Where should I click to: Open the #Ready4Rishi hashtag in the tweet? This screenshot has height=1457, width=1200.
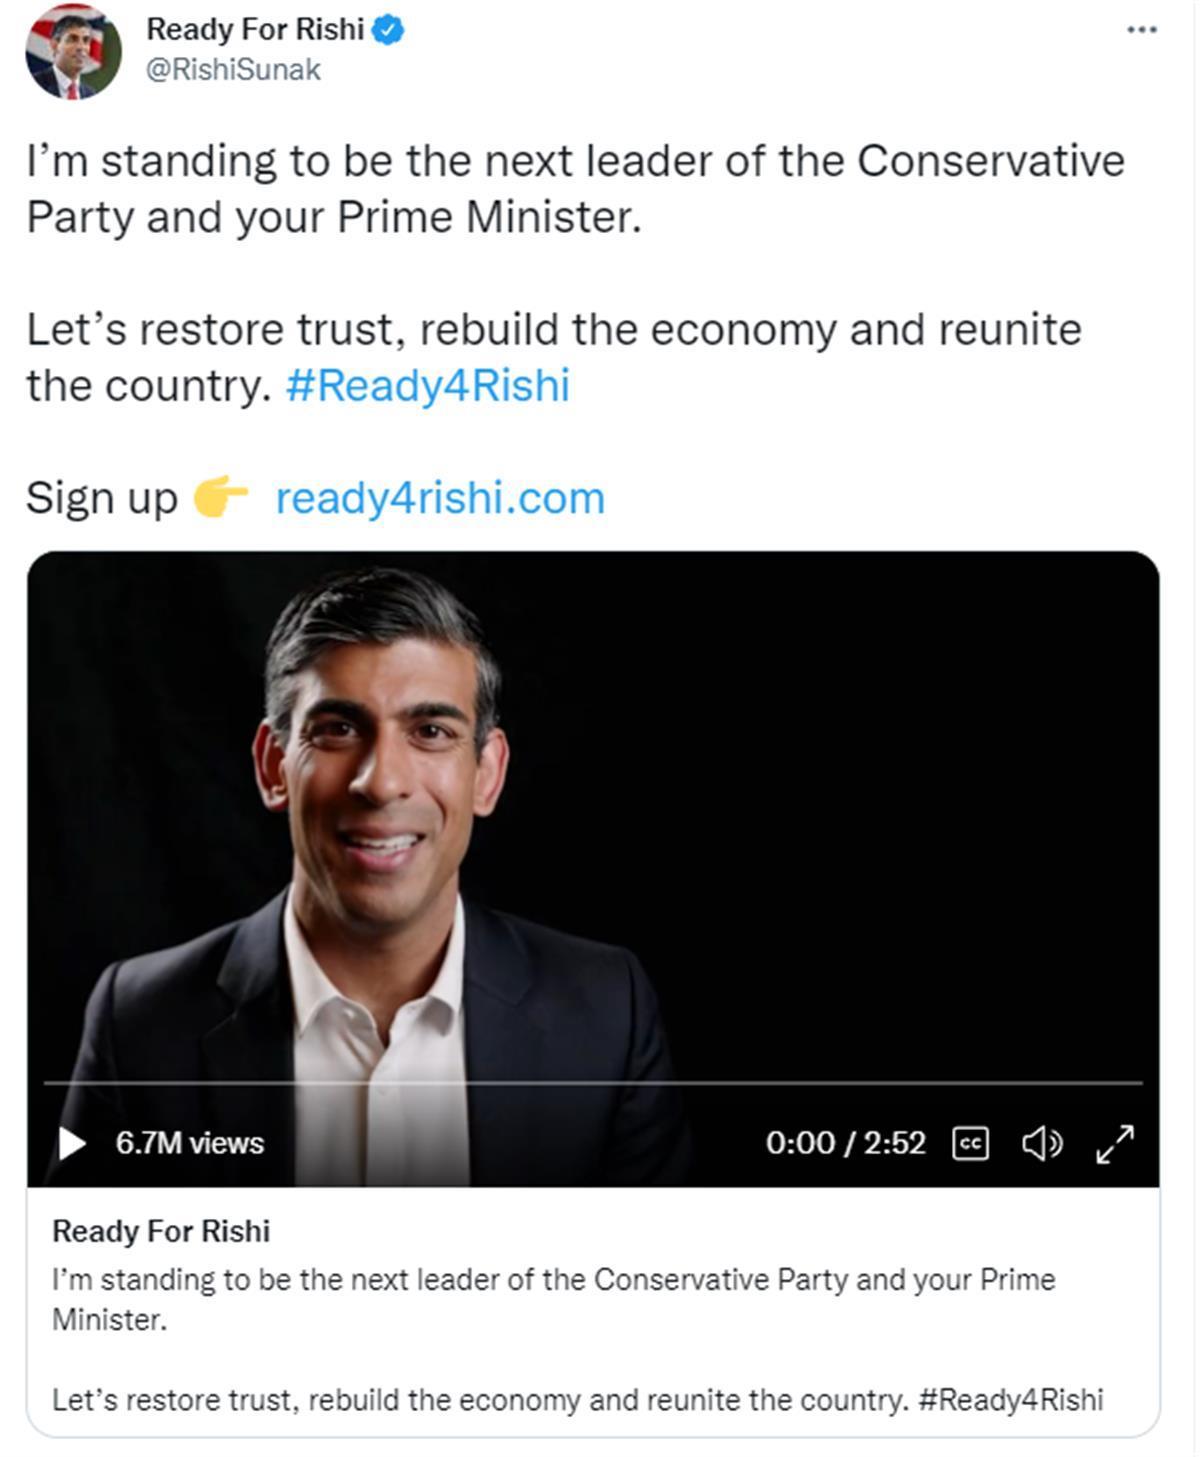[427, 385]
